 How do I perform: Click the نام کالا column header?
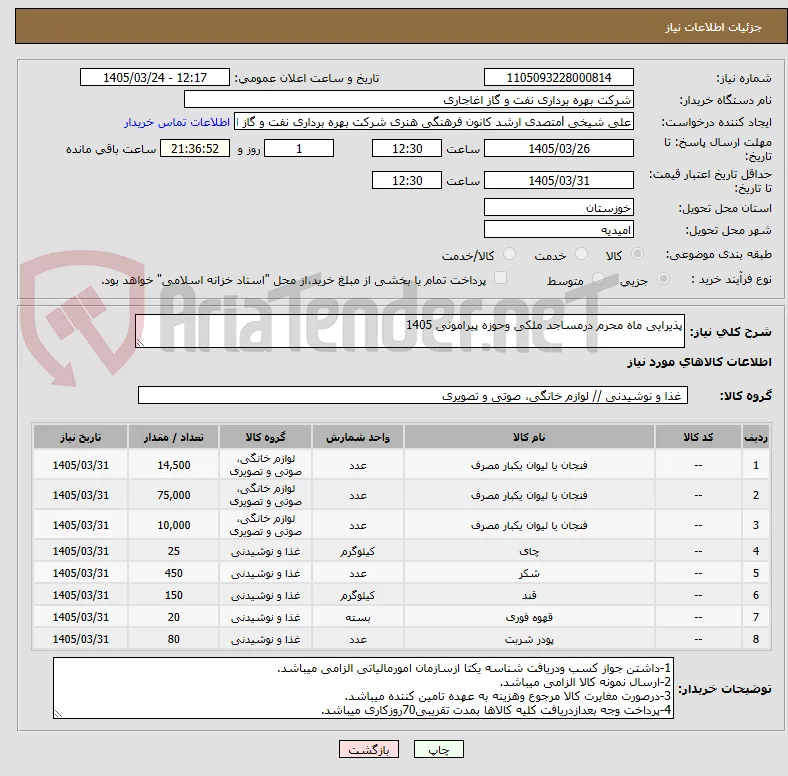(x=529, y=437)
